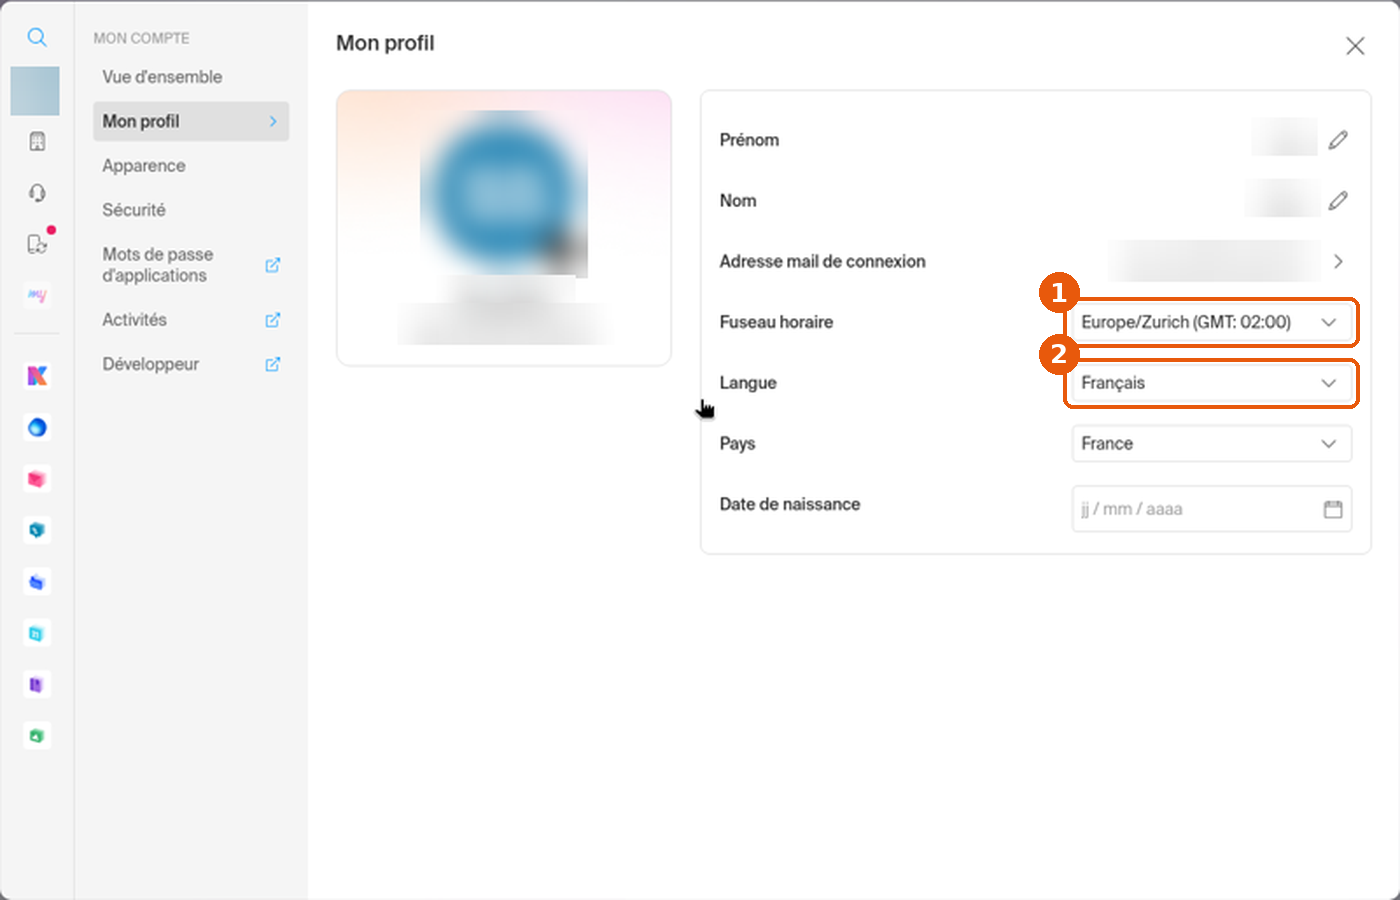Select the Apparence menu entry

tap(144, 166)
